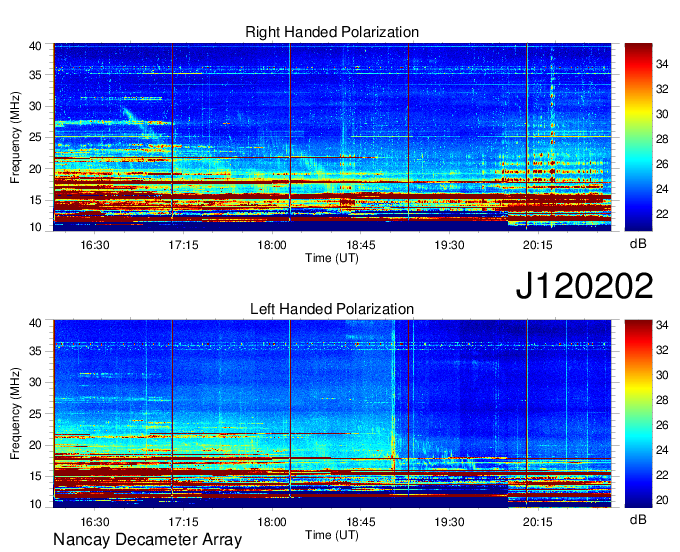Click the "Right Handed Polarization" plot title
Screen dimensions: 680x552
[332, 32]
